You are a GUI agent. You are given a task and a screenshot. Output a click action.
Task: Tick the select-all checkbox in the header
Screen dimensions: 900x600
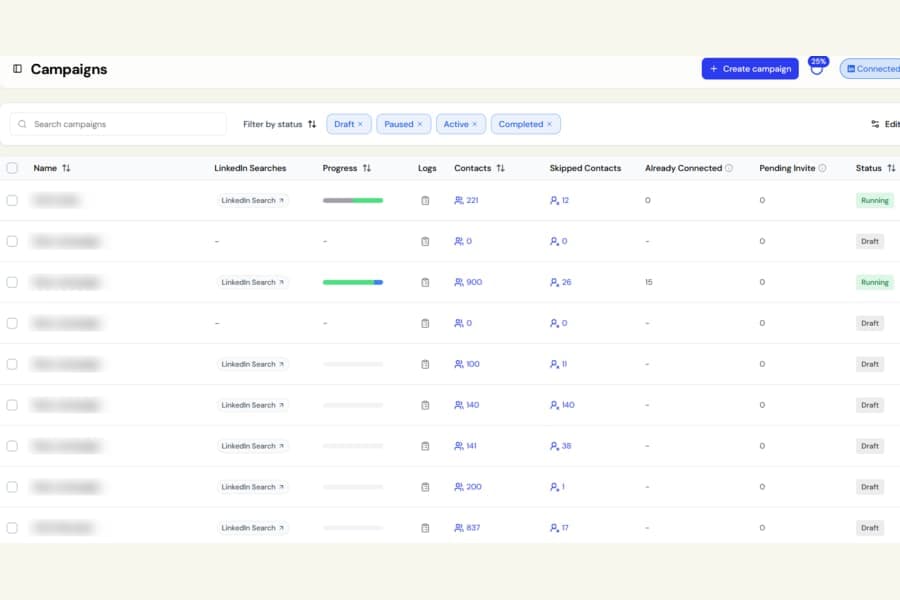point(12,168)
